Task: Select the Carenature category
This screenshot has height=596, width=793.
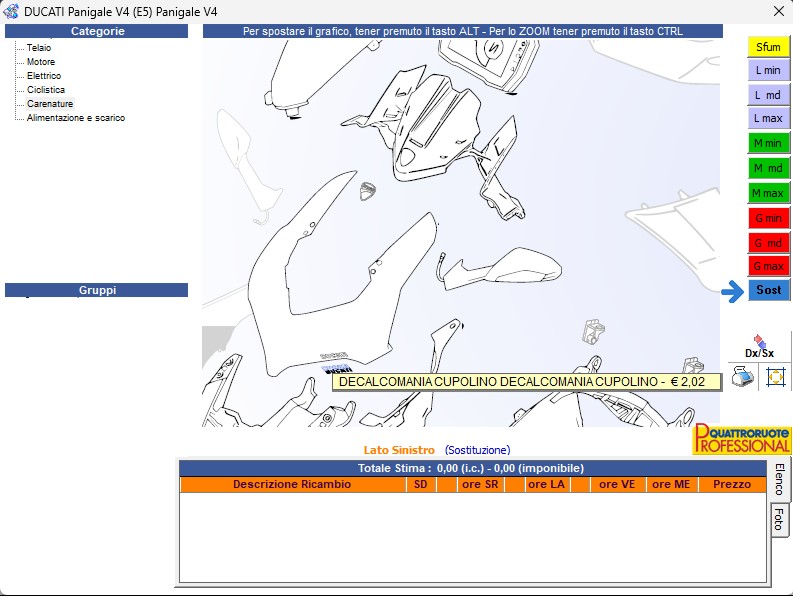Action: pos(50,104)
